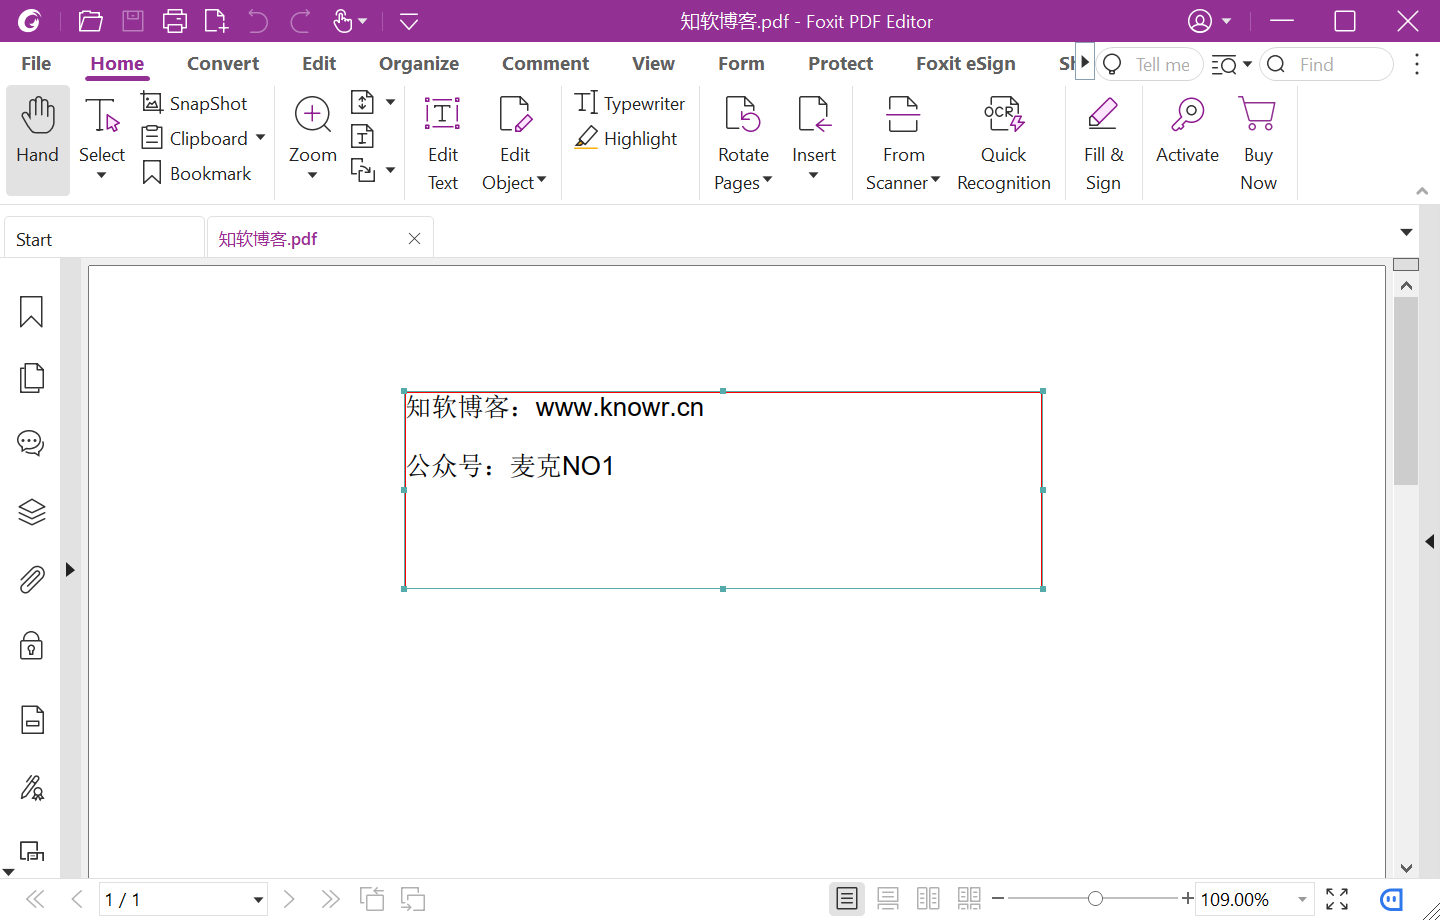Enable continuous page view mode
Image resolution: width=1440 pixels, height=920 pixels.
click(x=887, y=899)
